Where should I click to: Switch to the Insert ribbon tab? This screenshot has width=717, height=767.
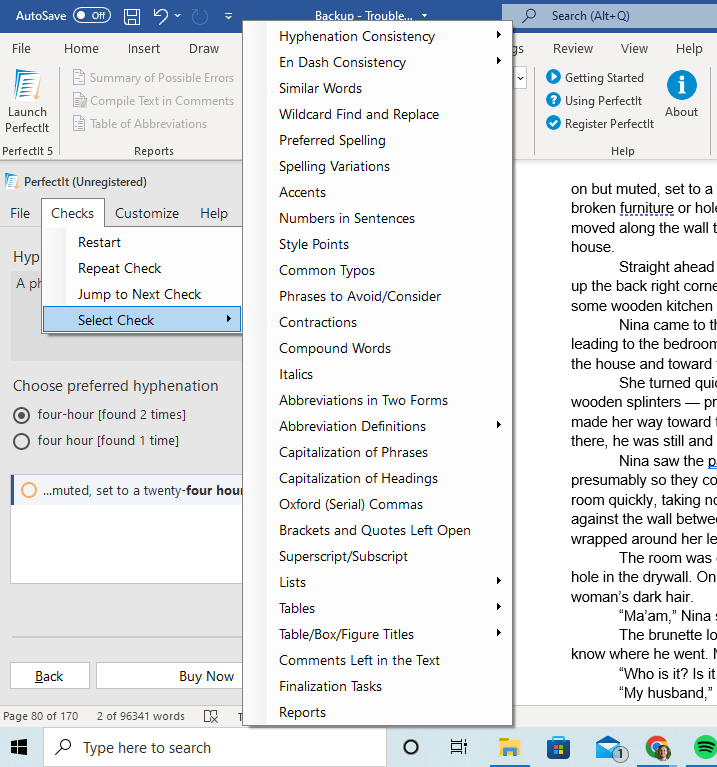(x=144, y=48)
